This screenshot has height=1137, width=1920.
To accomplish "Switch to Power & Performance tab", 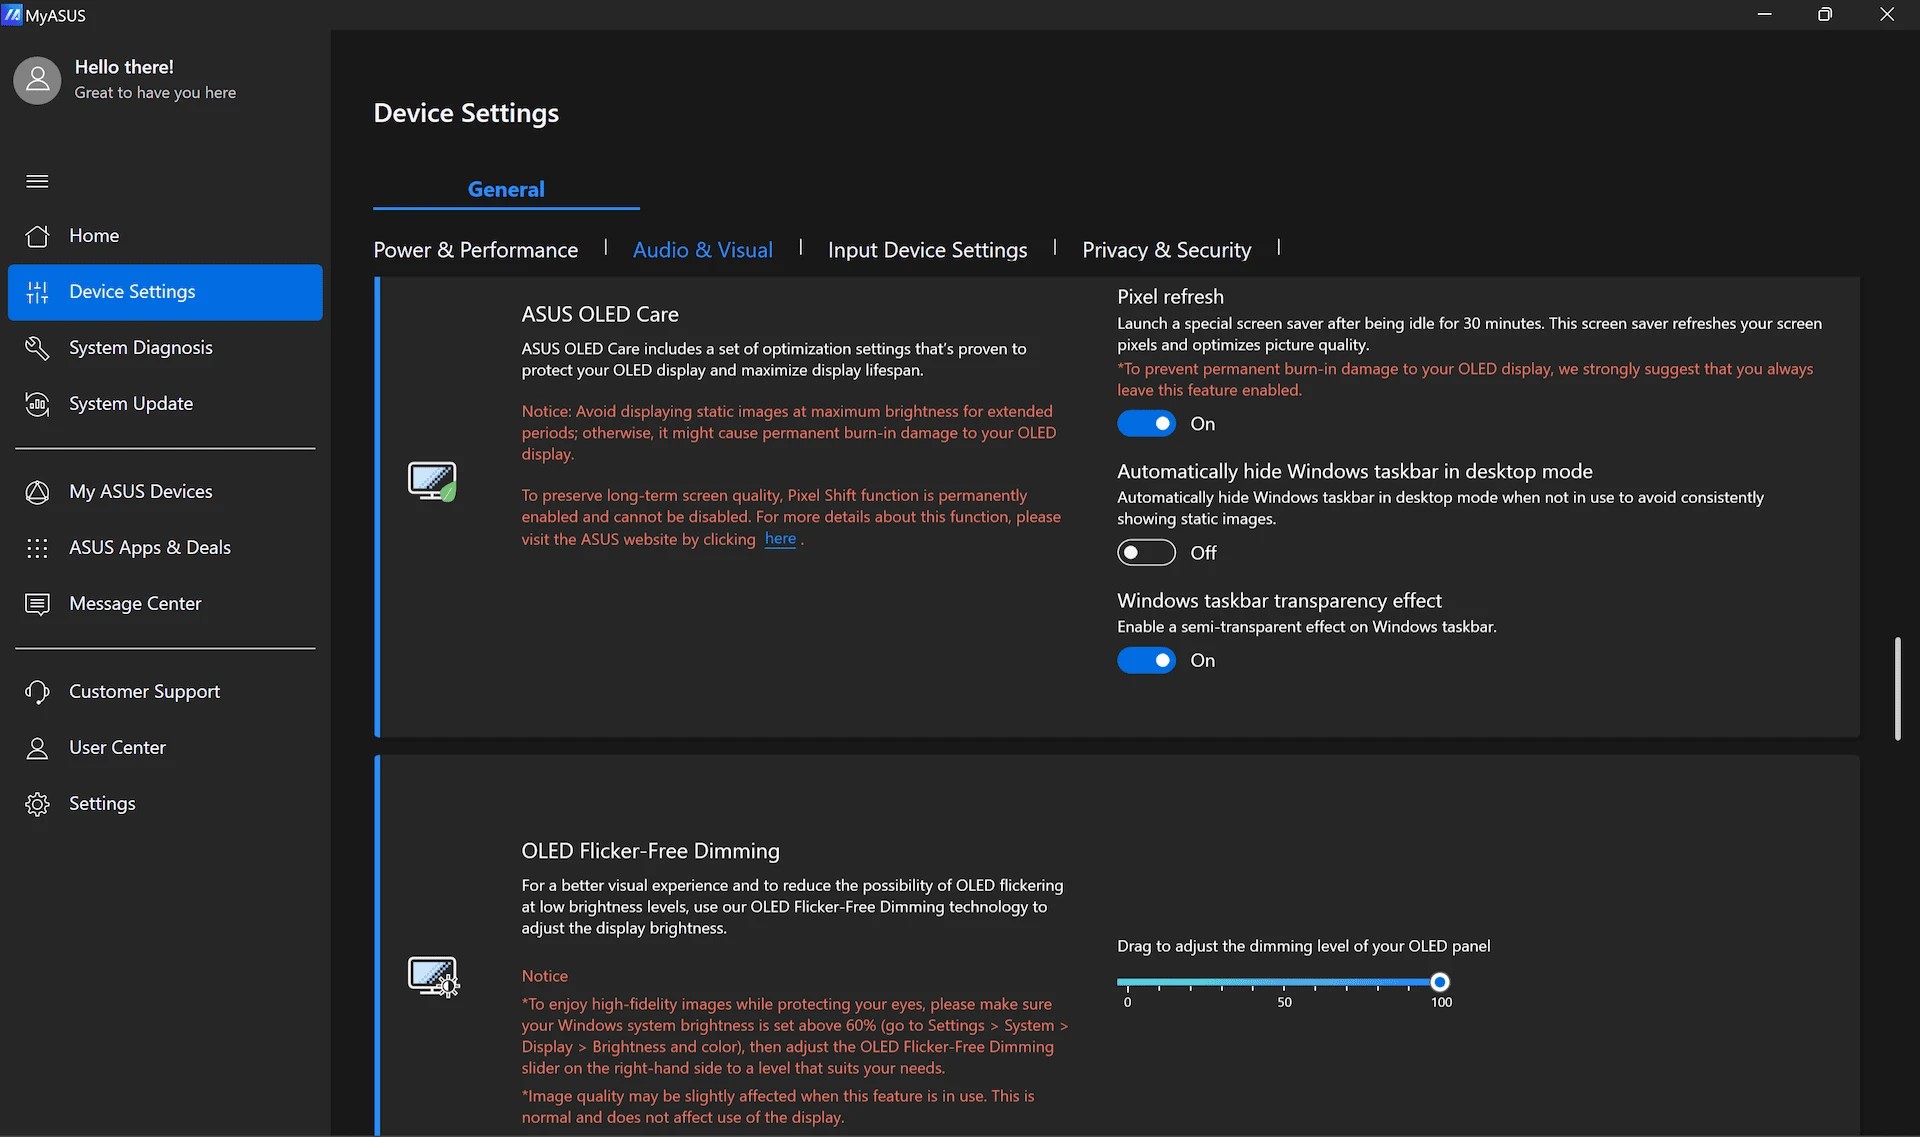I will coord(475,250).
